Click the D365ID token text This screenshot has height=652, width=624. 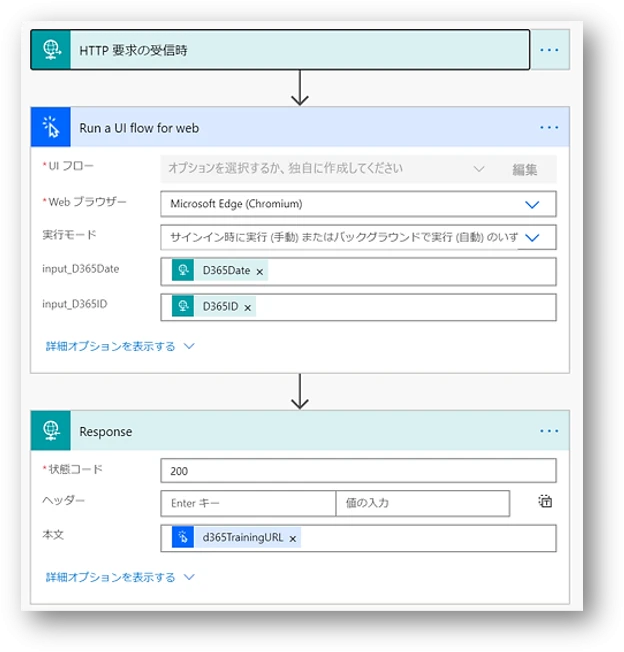[x=220, y=307]
